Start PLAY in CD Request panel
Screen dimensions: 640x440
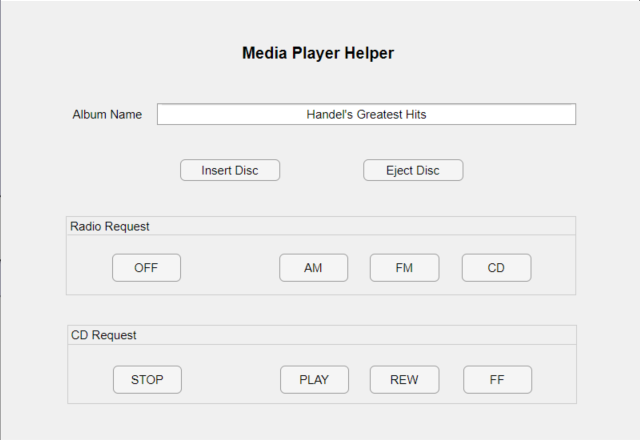(314, 380)
